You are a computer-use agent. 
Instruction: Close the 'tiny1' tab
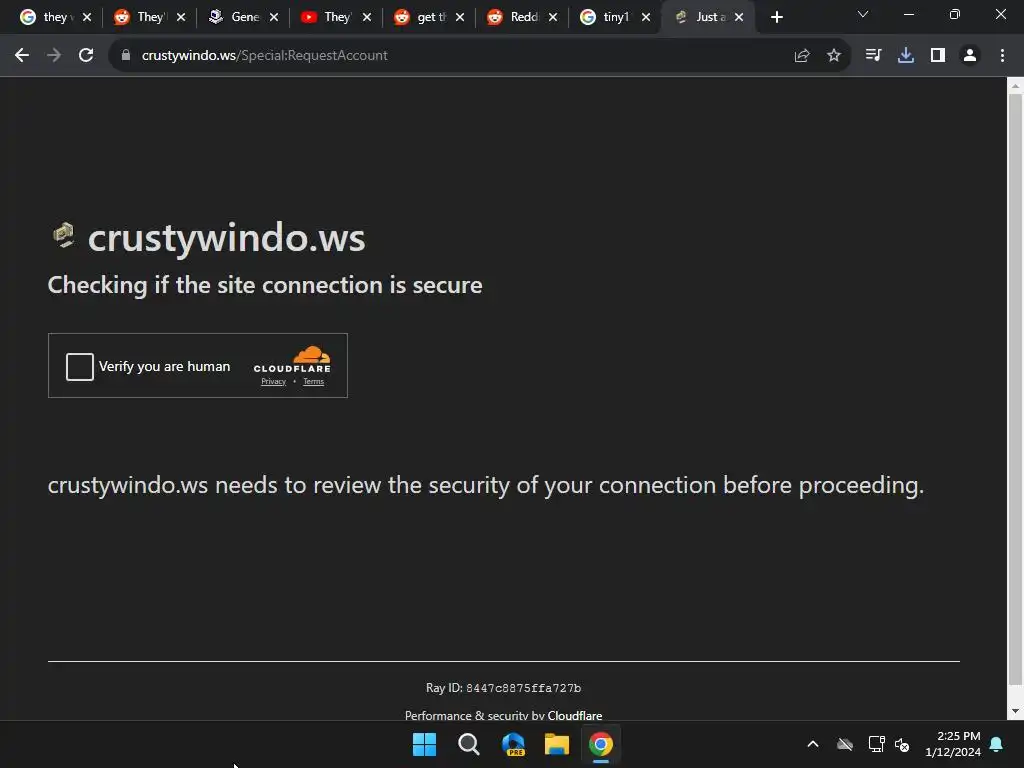646,18
